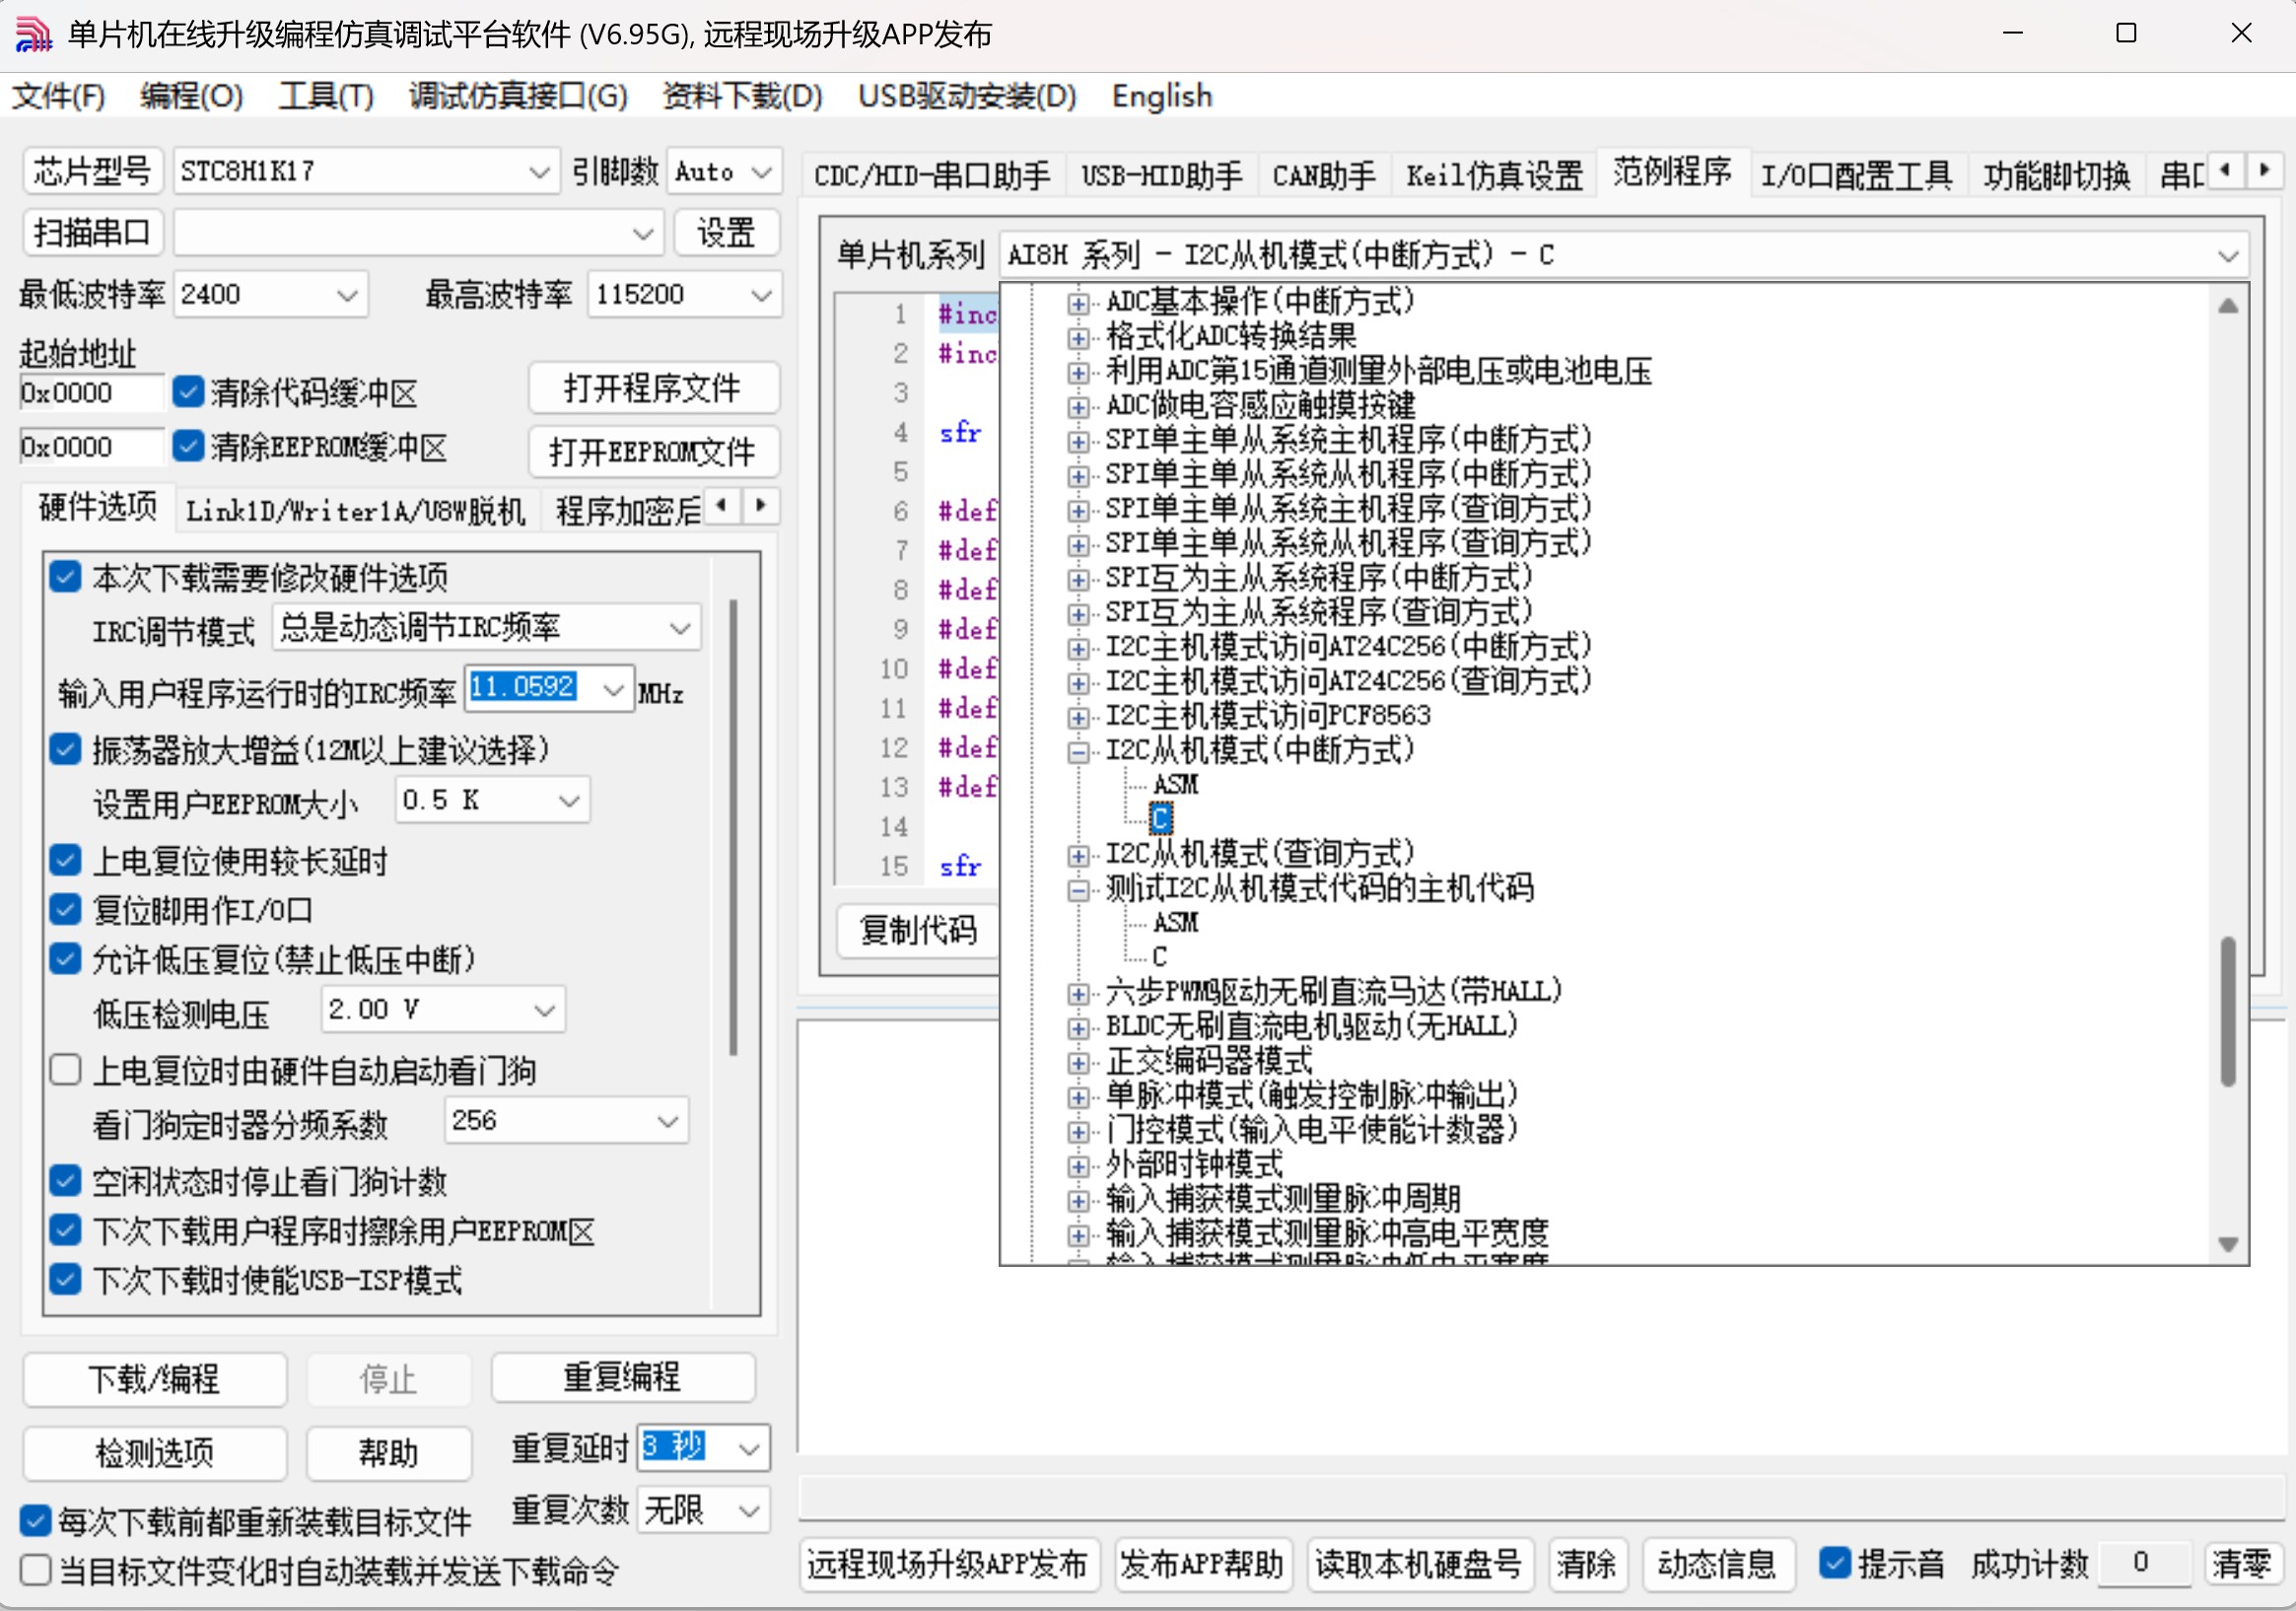
Task: Click the tree list vertical scrollbar thumb
Action: [x=2227, y=1010]
